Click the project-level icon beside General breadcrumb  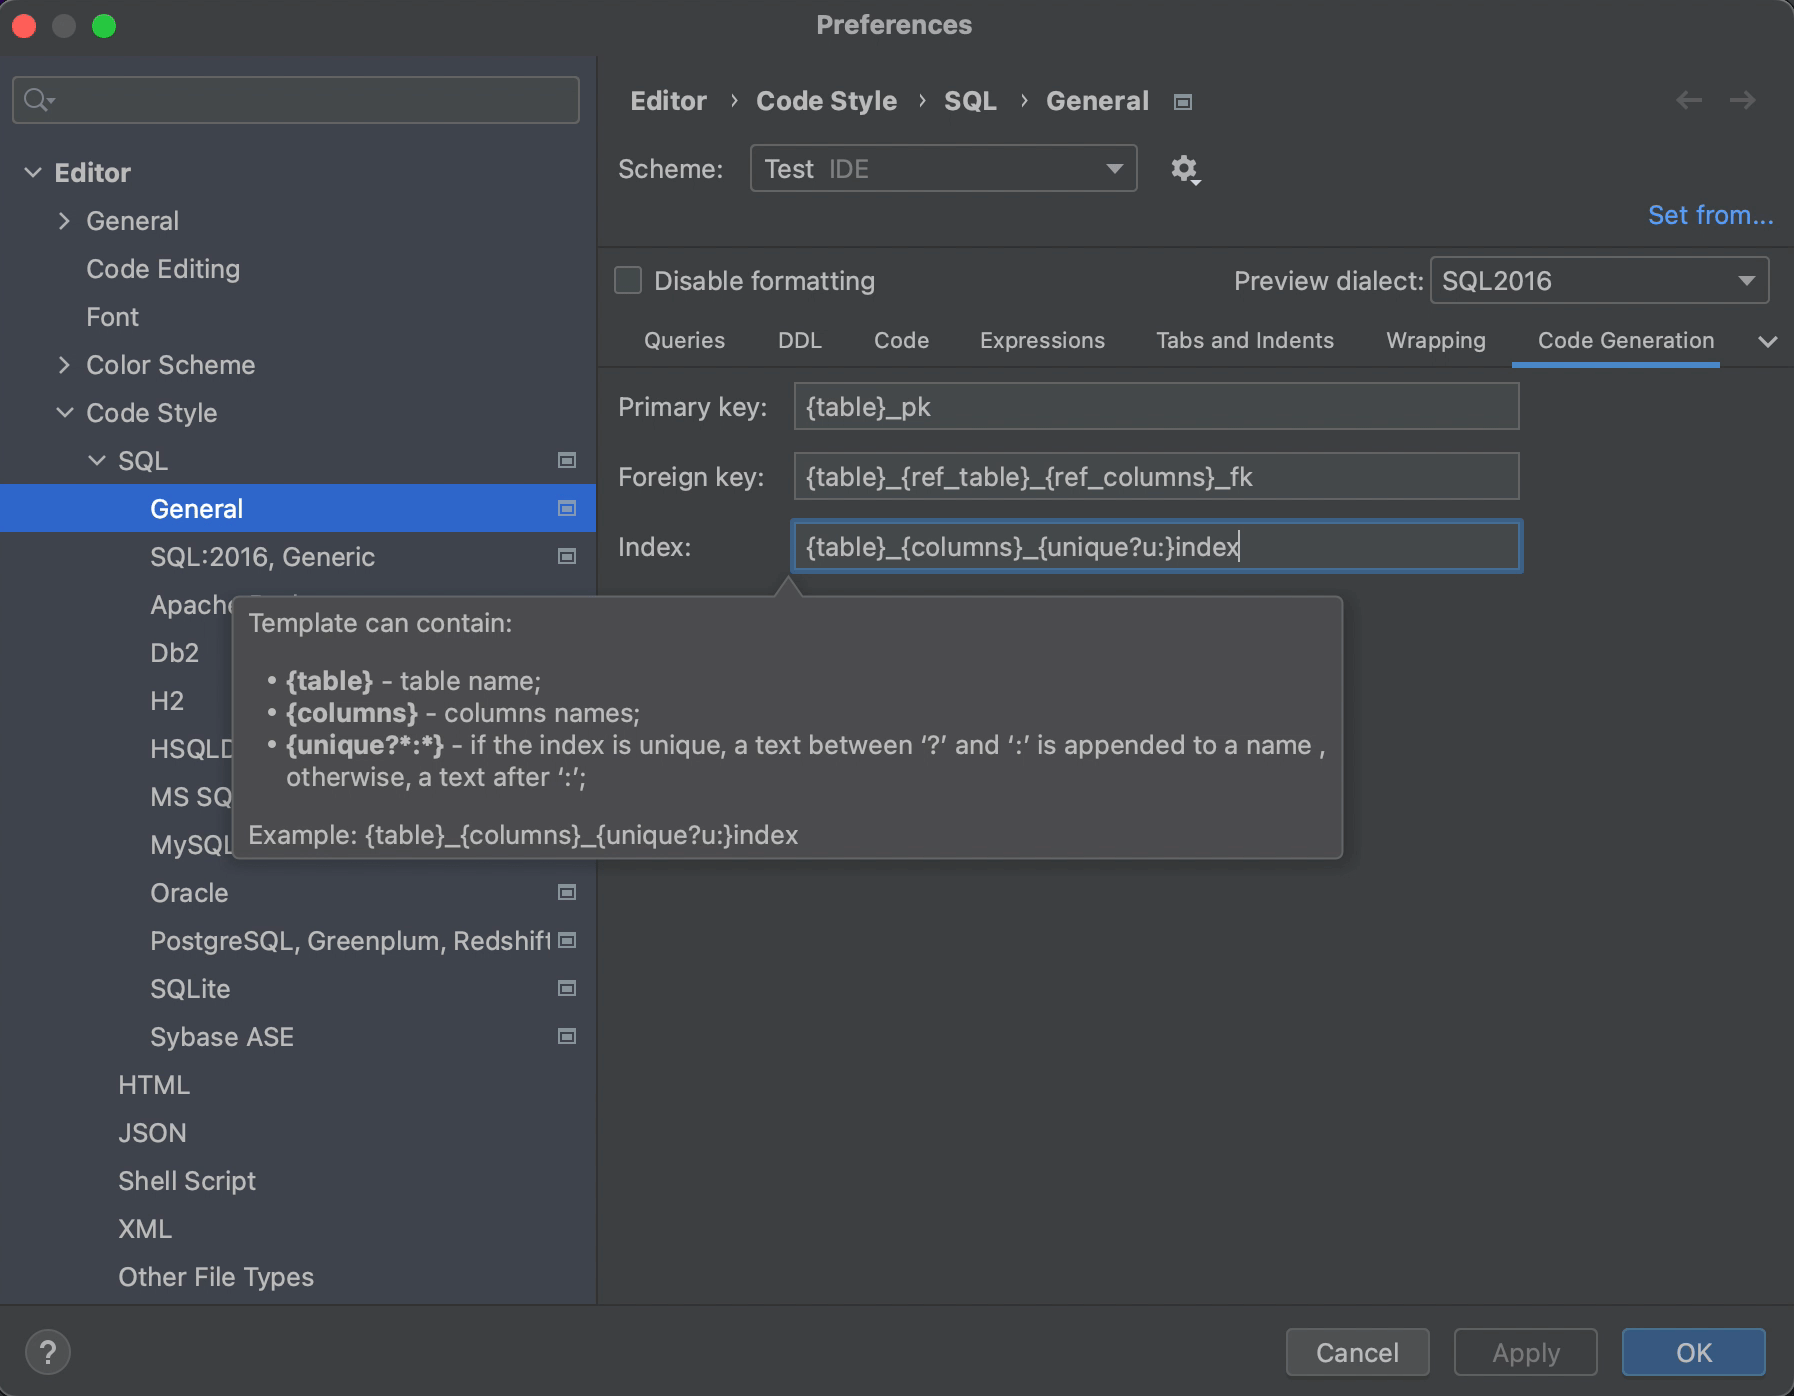click(1183, 102)
